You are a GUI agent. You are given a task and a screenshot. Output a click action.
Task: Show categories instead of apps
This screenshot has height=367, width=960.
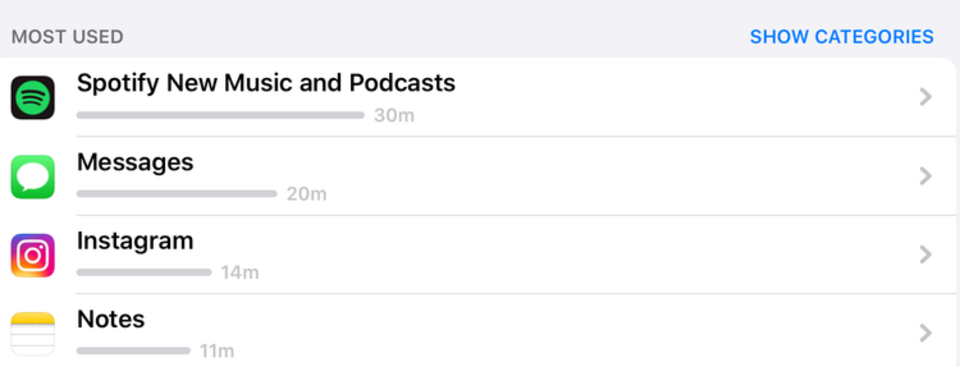(842, 37)
